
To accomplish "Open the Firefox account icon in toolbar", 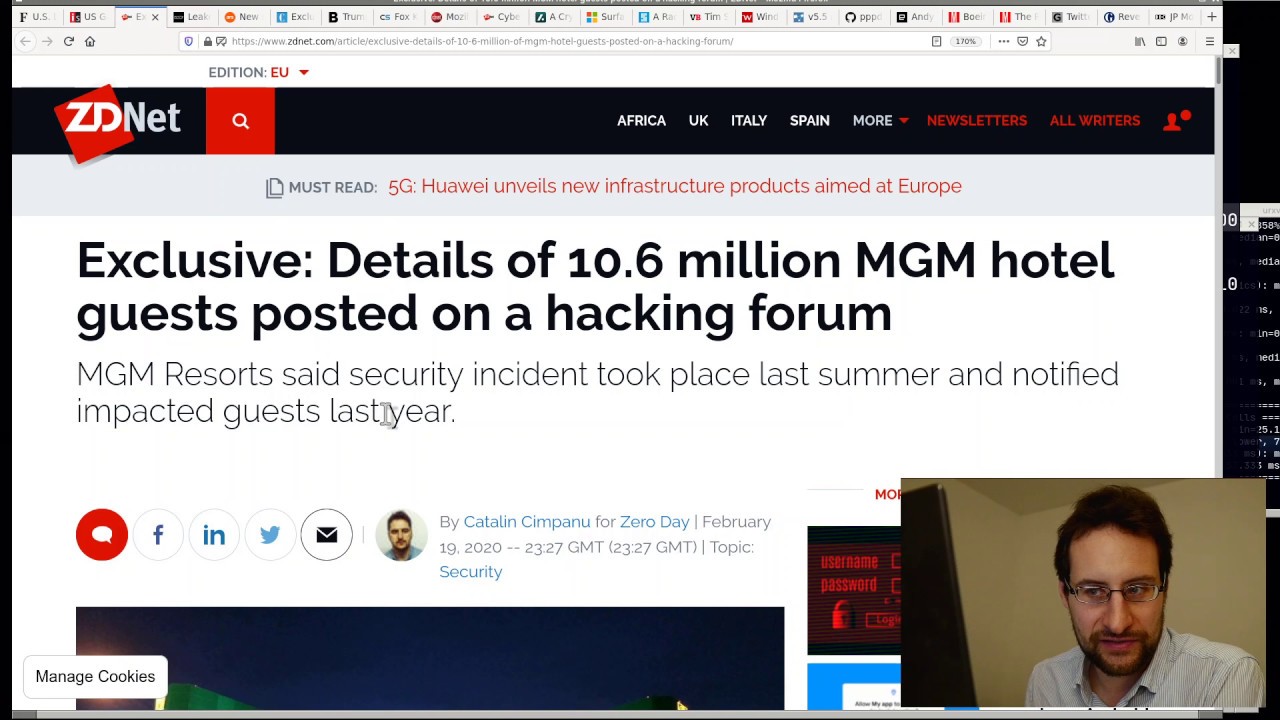I will tap(1182, 41).
